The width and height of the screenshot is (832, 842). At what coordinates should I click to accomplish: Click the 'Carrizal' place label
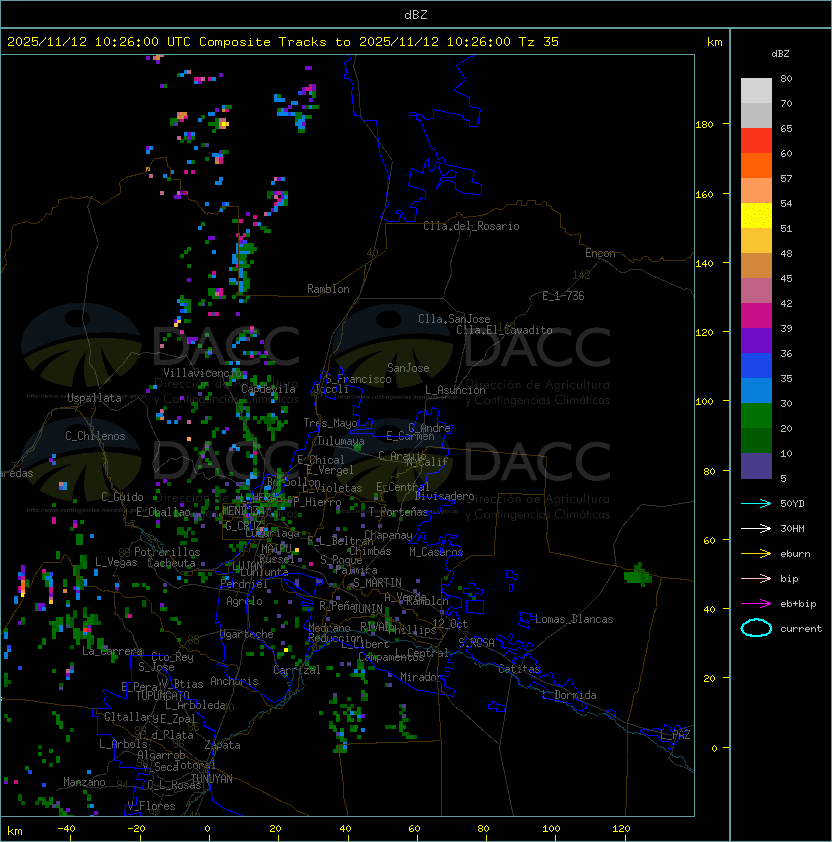[297, 670]
